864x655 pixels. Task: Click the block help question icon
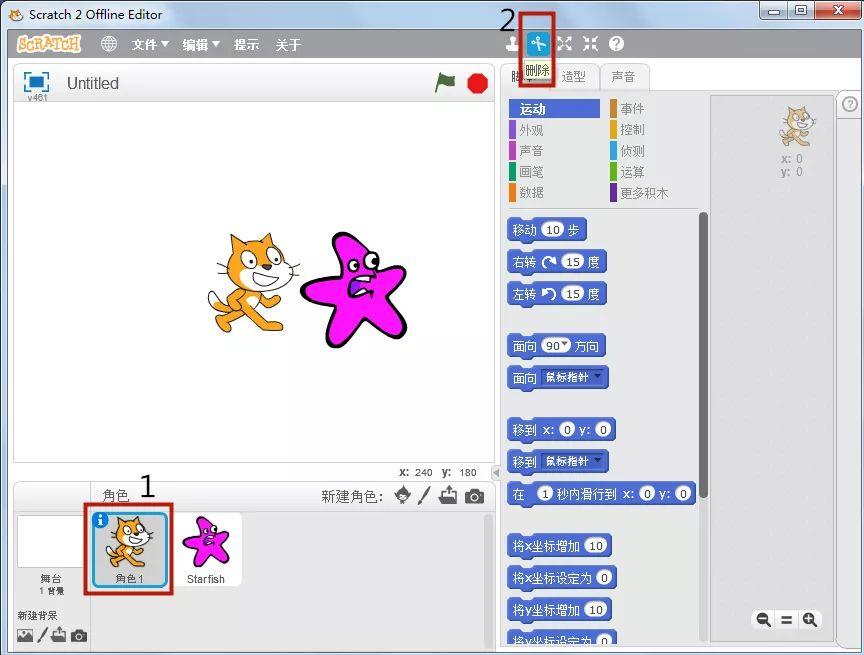[x=616, y=44]
